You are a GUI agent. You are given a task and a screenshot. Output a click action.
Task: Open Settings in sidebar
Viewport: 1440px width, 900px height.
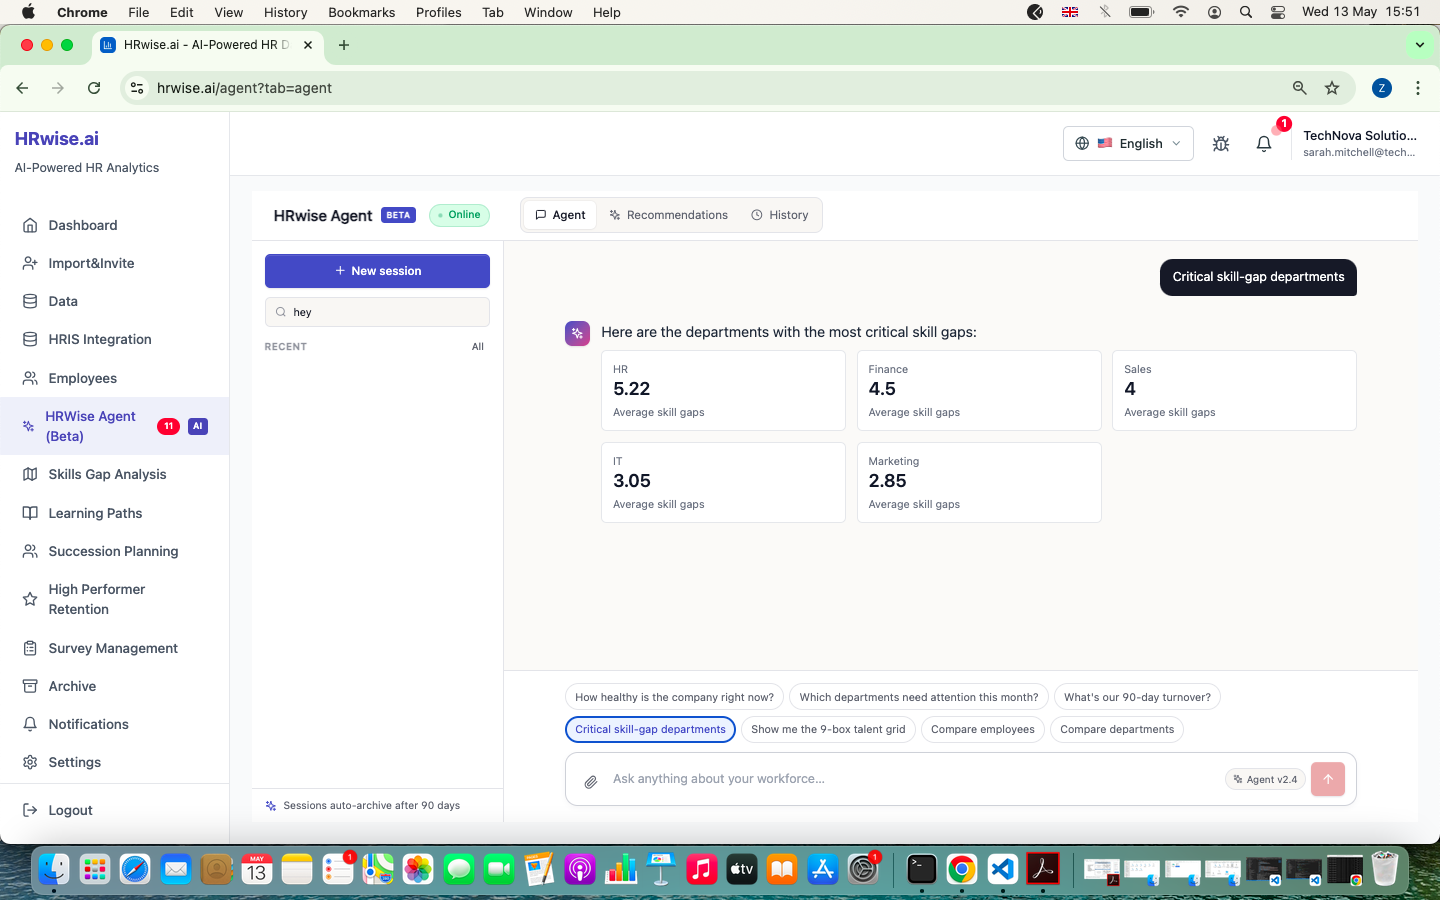[x=75, y=762]
